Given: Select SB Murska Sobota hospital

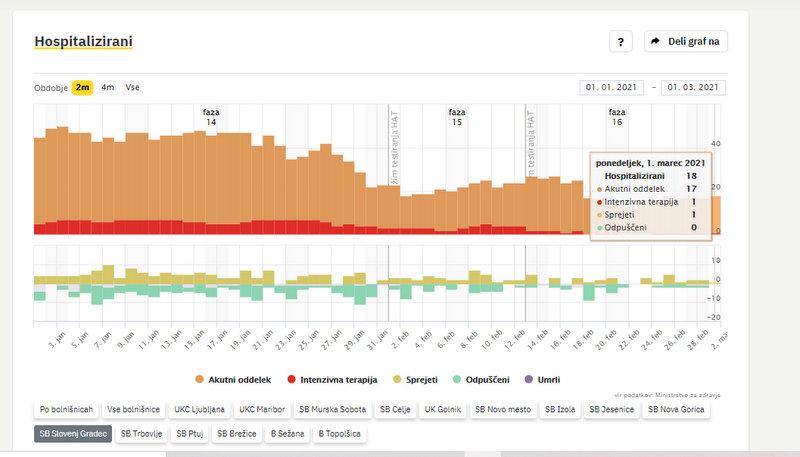Looking at the screenshot, I should pyautogui.click(x=333, y=409).
